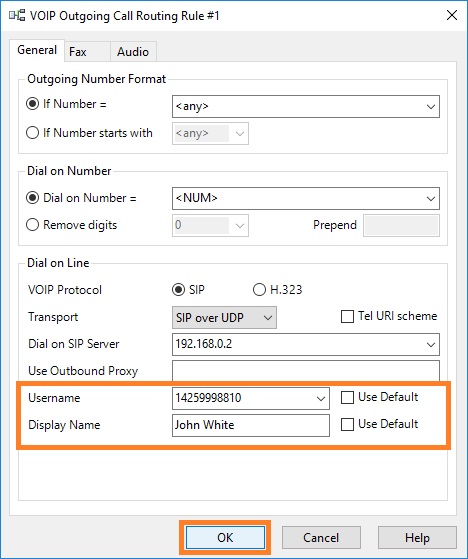Screen dimensions: 468x559
Task: Check Use Default beside Display Name
Action: click(x=347, y=425)
